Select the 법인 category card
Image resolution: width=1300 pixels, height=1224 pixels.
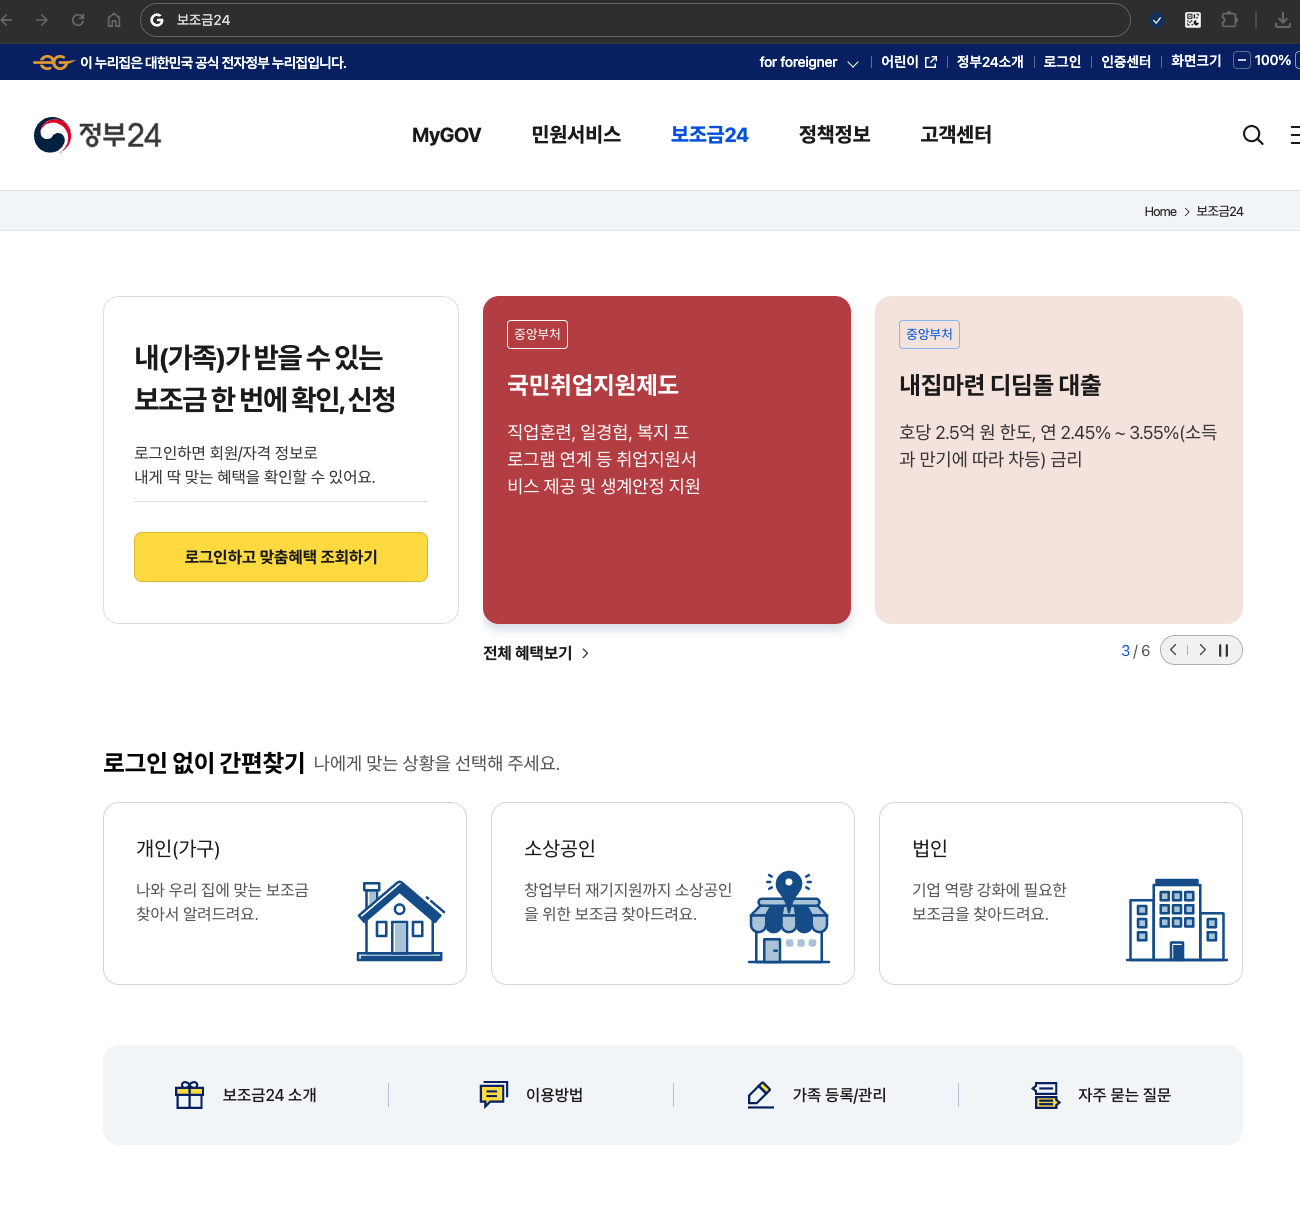pos(1061,893)
